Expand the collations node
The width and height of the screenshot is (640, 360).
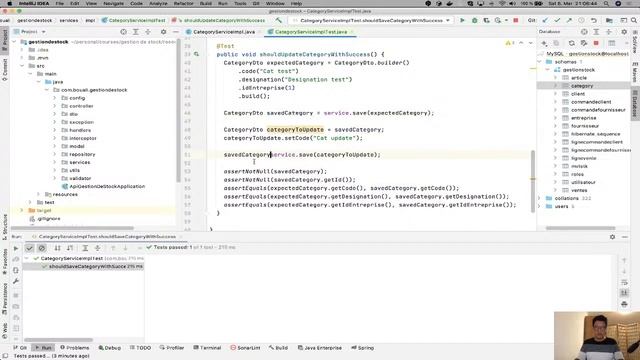click(540, 198)
